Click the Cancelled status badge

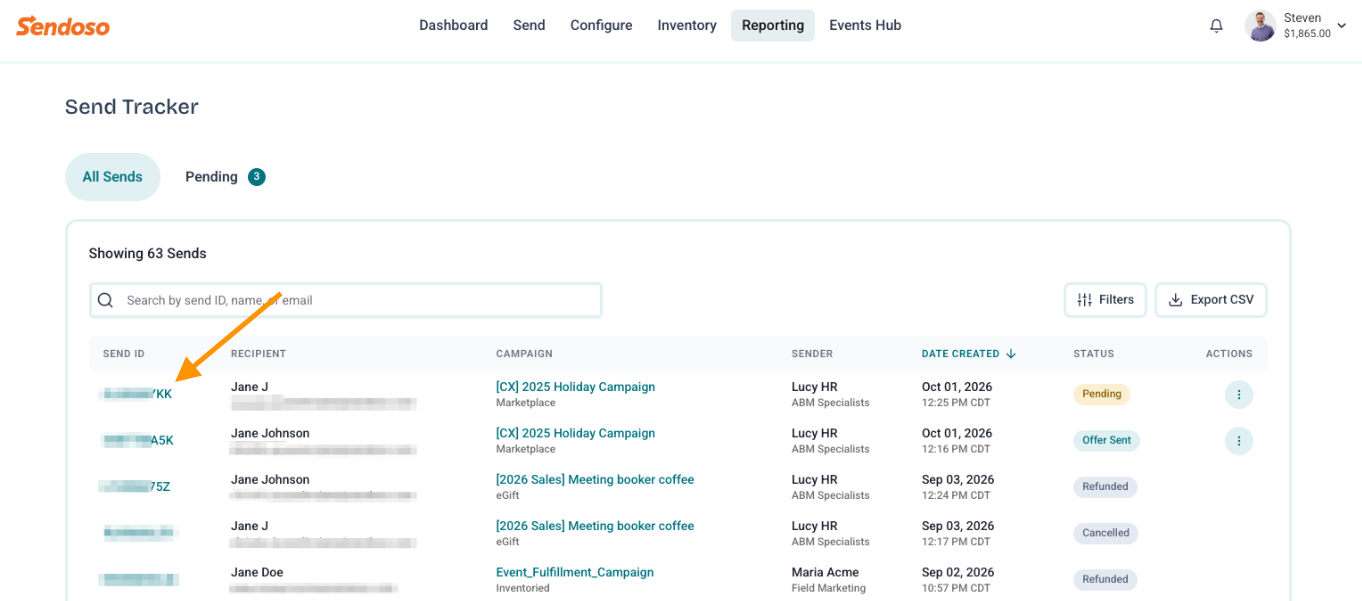1105,533
